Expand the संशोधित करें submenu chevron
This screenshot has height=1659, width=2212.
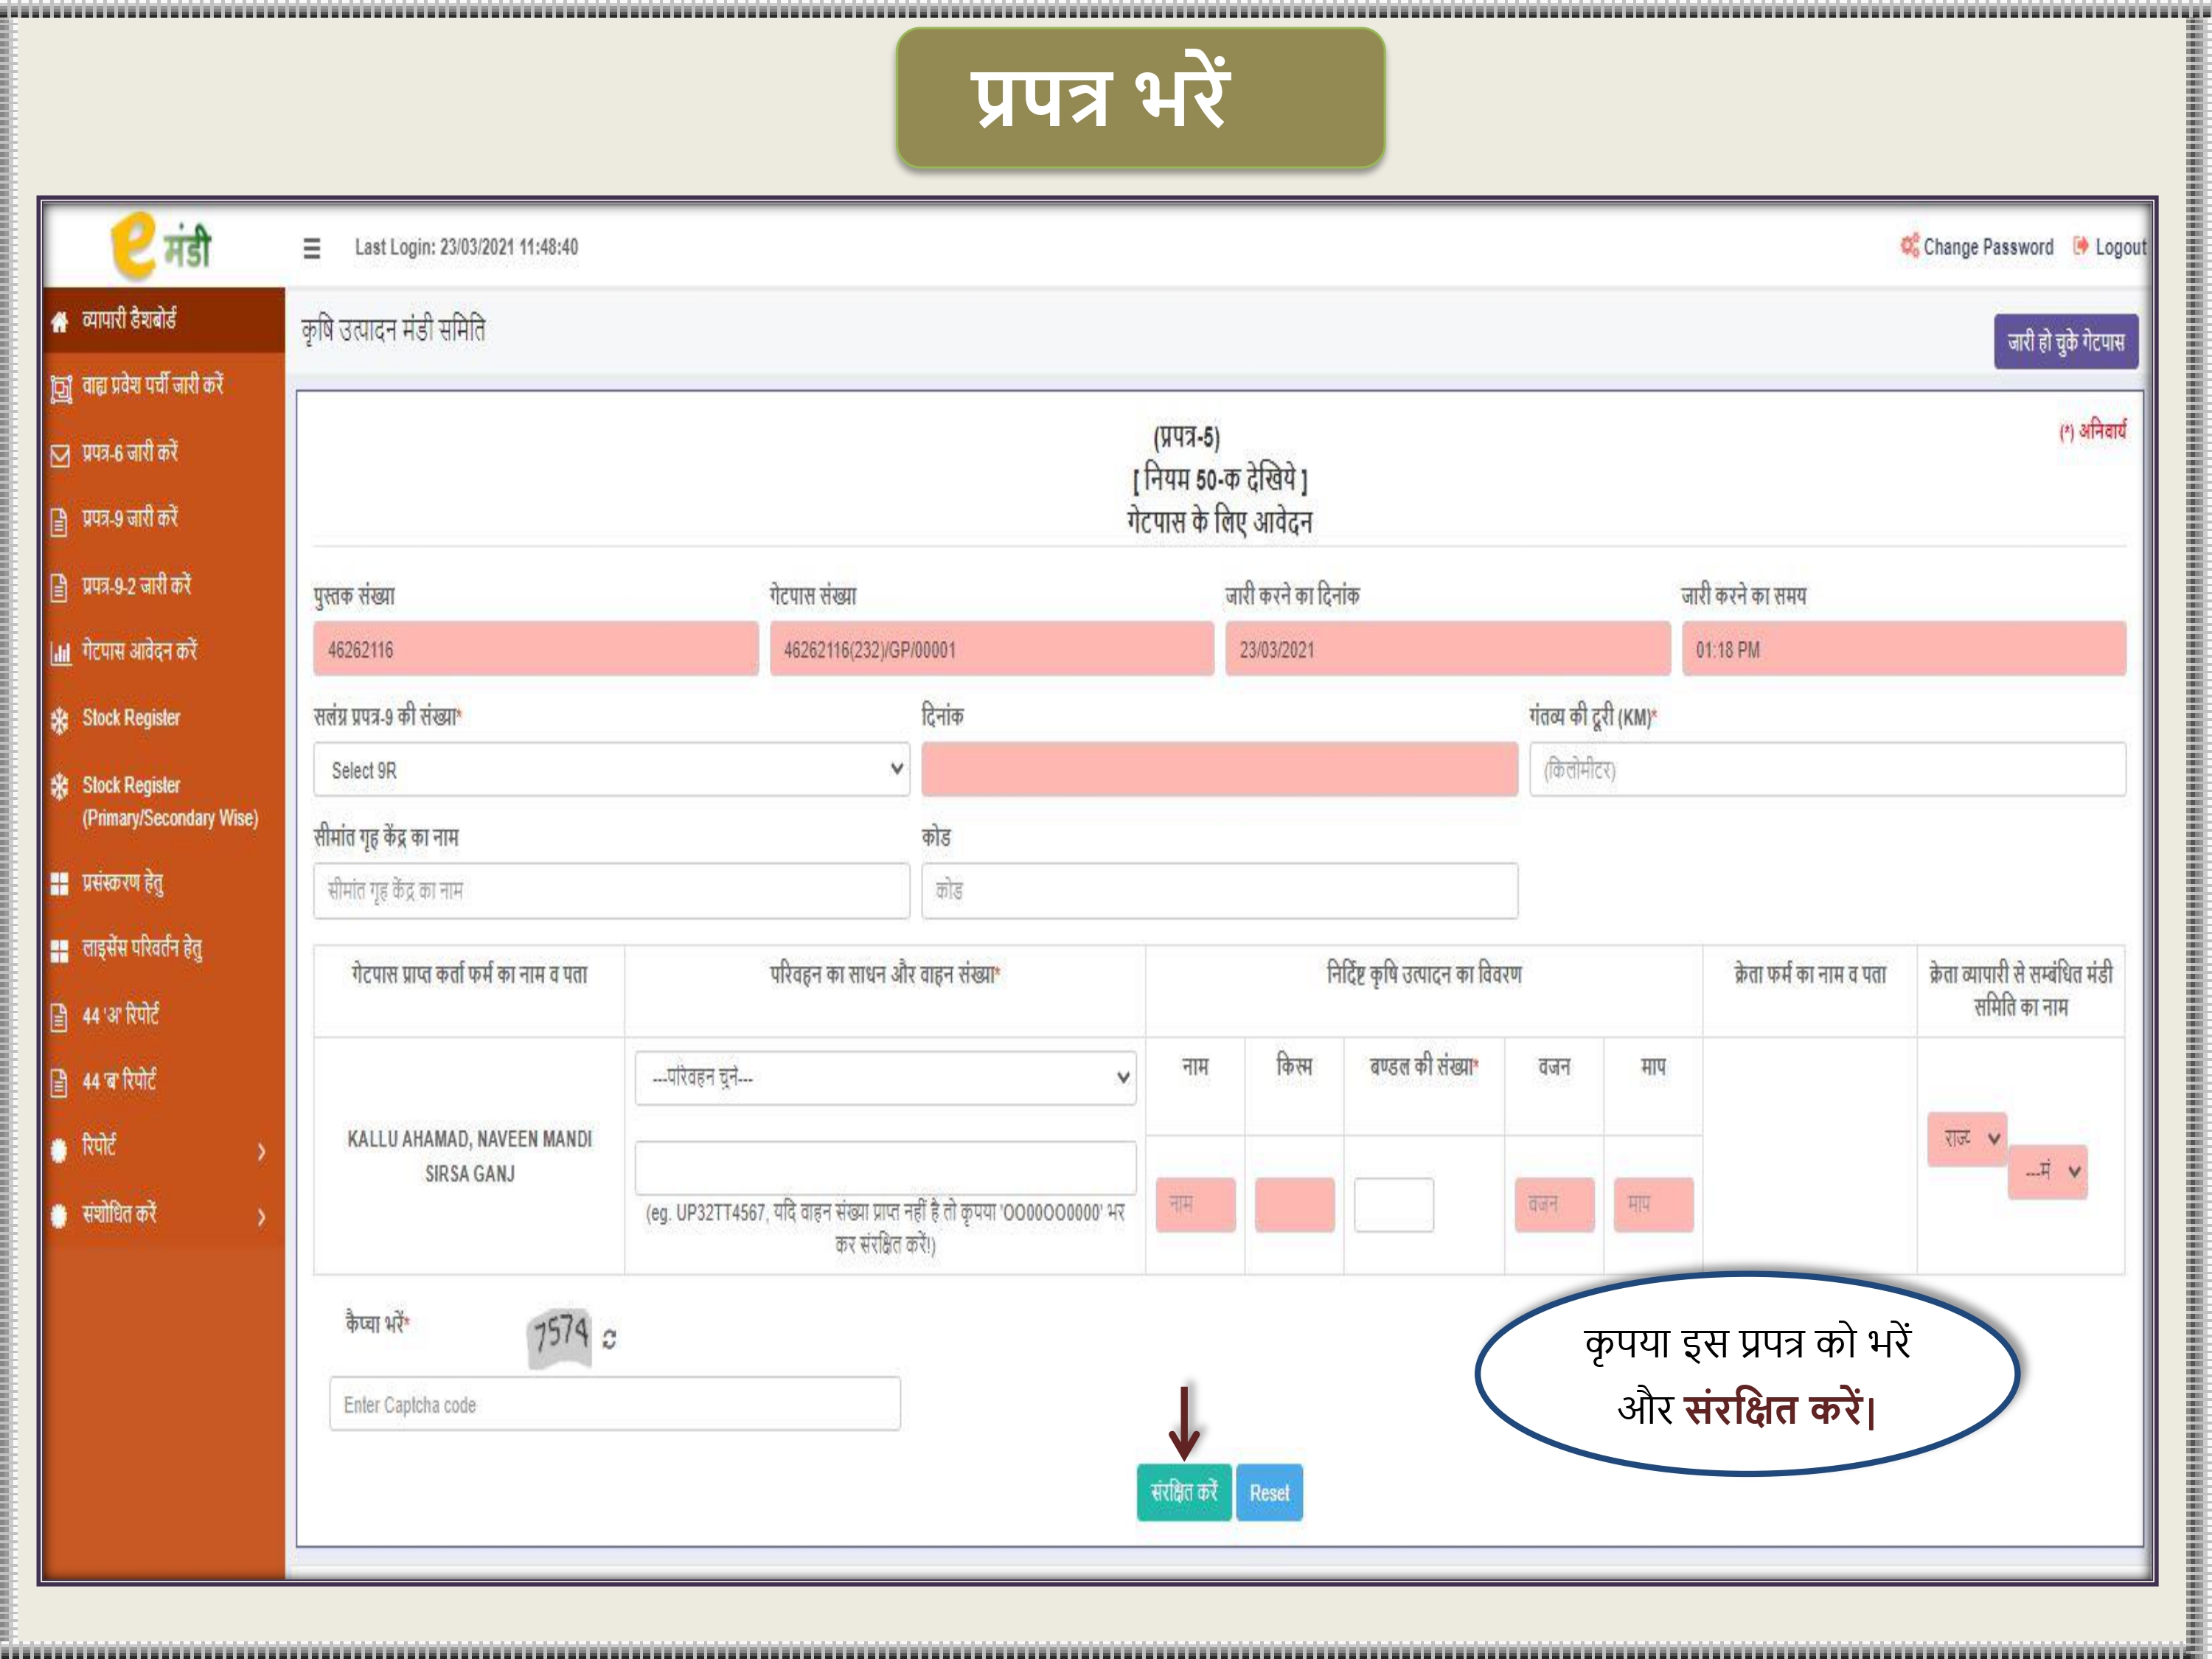tap(261, 1218)
